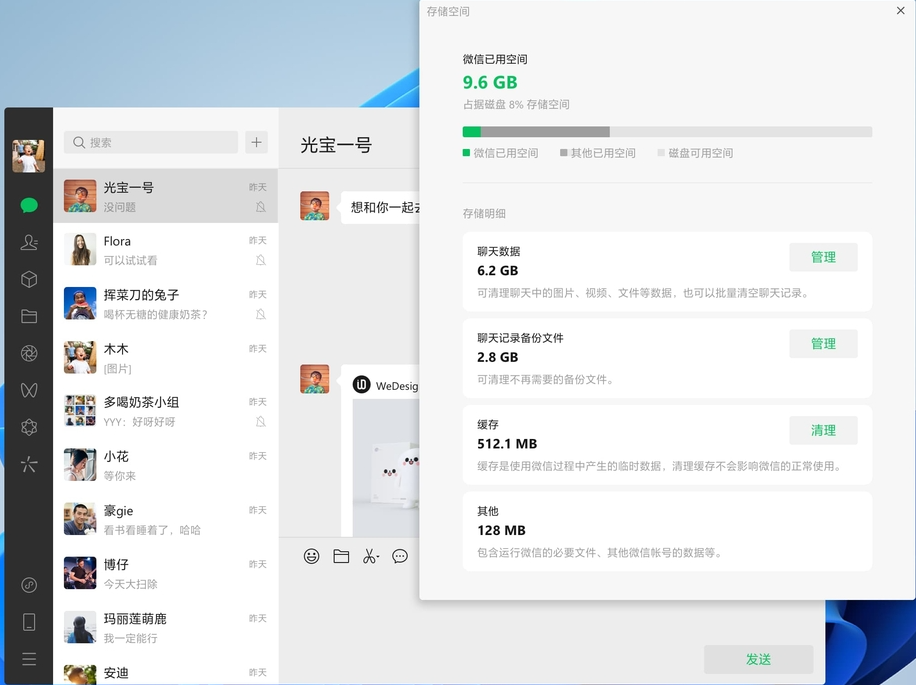Click sender avatar beside 想和你一起 message
The image size is (916, 685).
[x=314, y=206]
